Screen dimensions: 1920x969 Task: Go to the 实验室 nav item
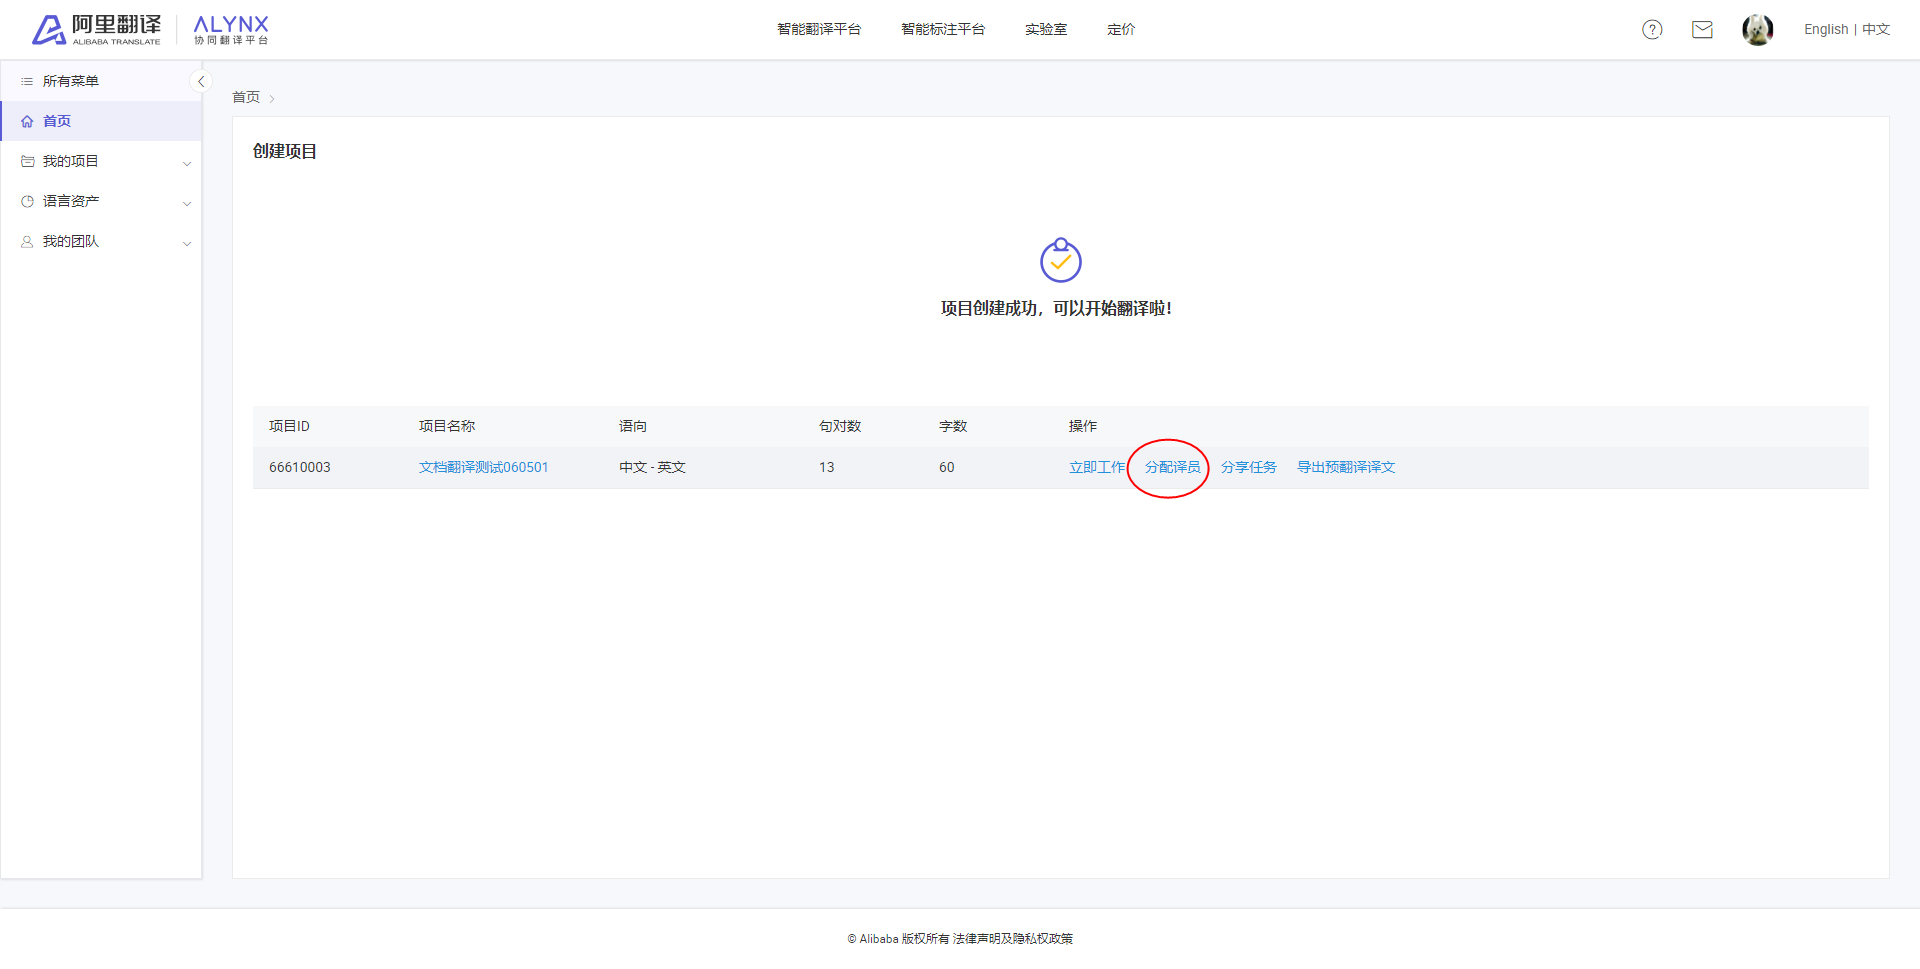[x=1046, y=30]
